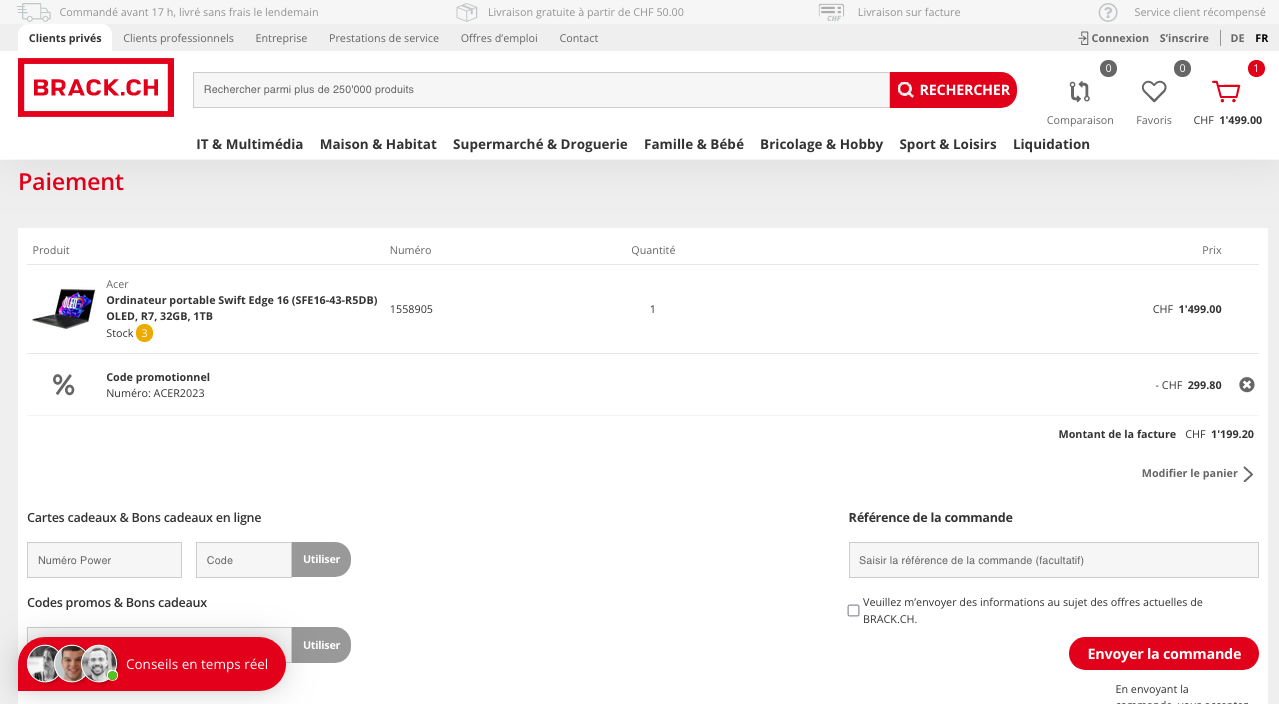
Task: Click the order reference input field
Action: click(x=1053, y=560)
